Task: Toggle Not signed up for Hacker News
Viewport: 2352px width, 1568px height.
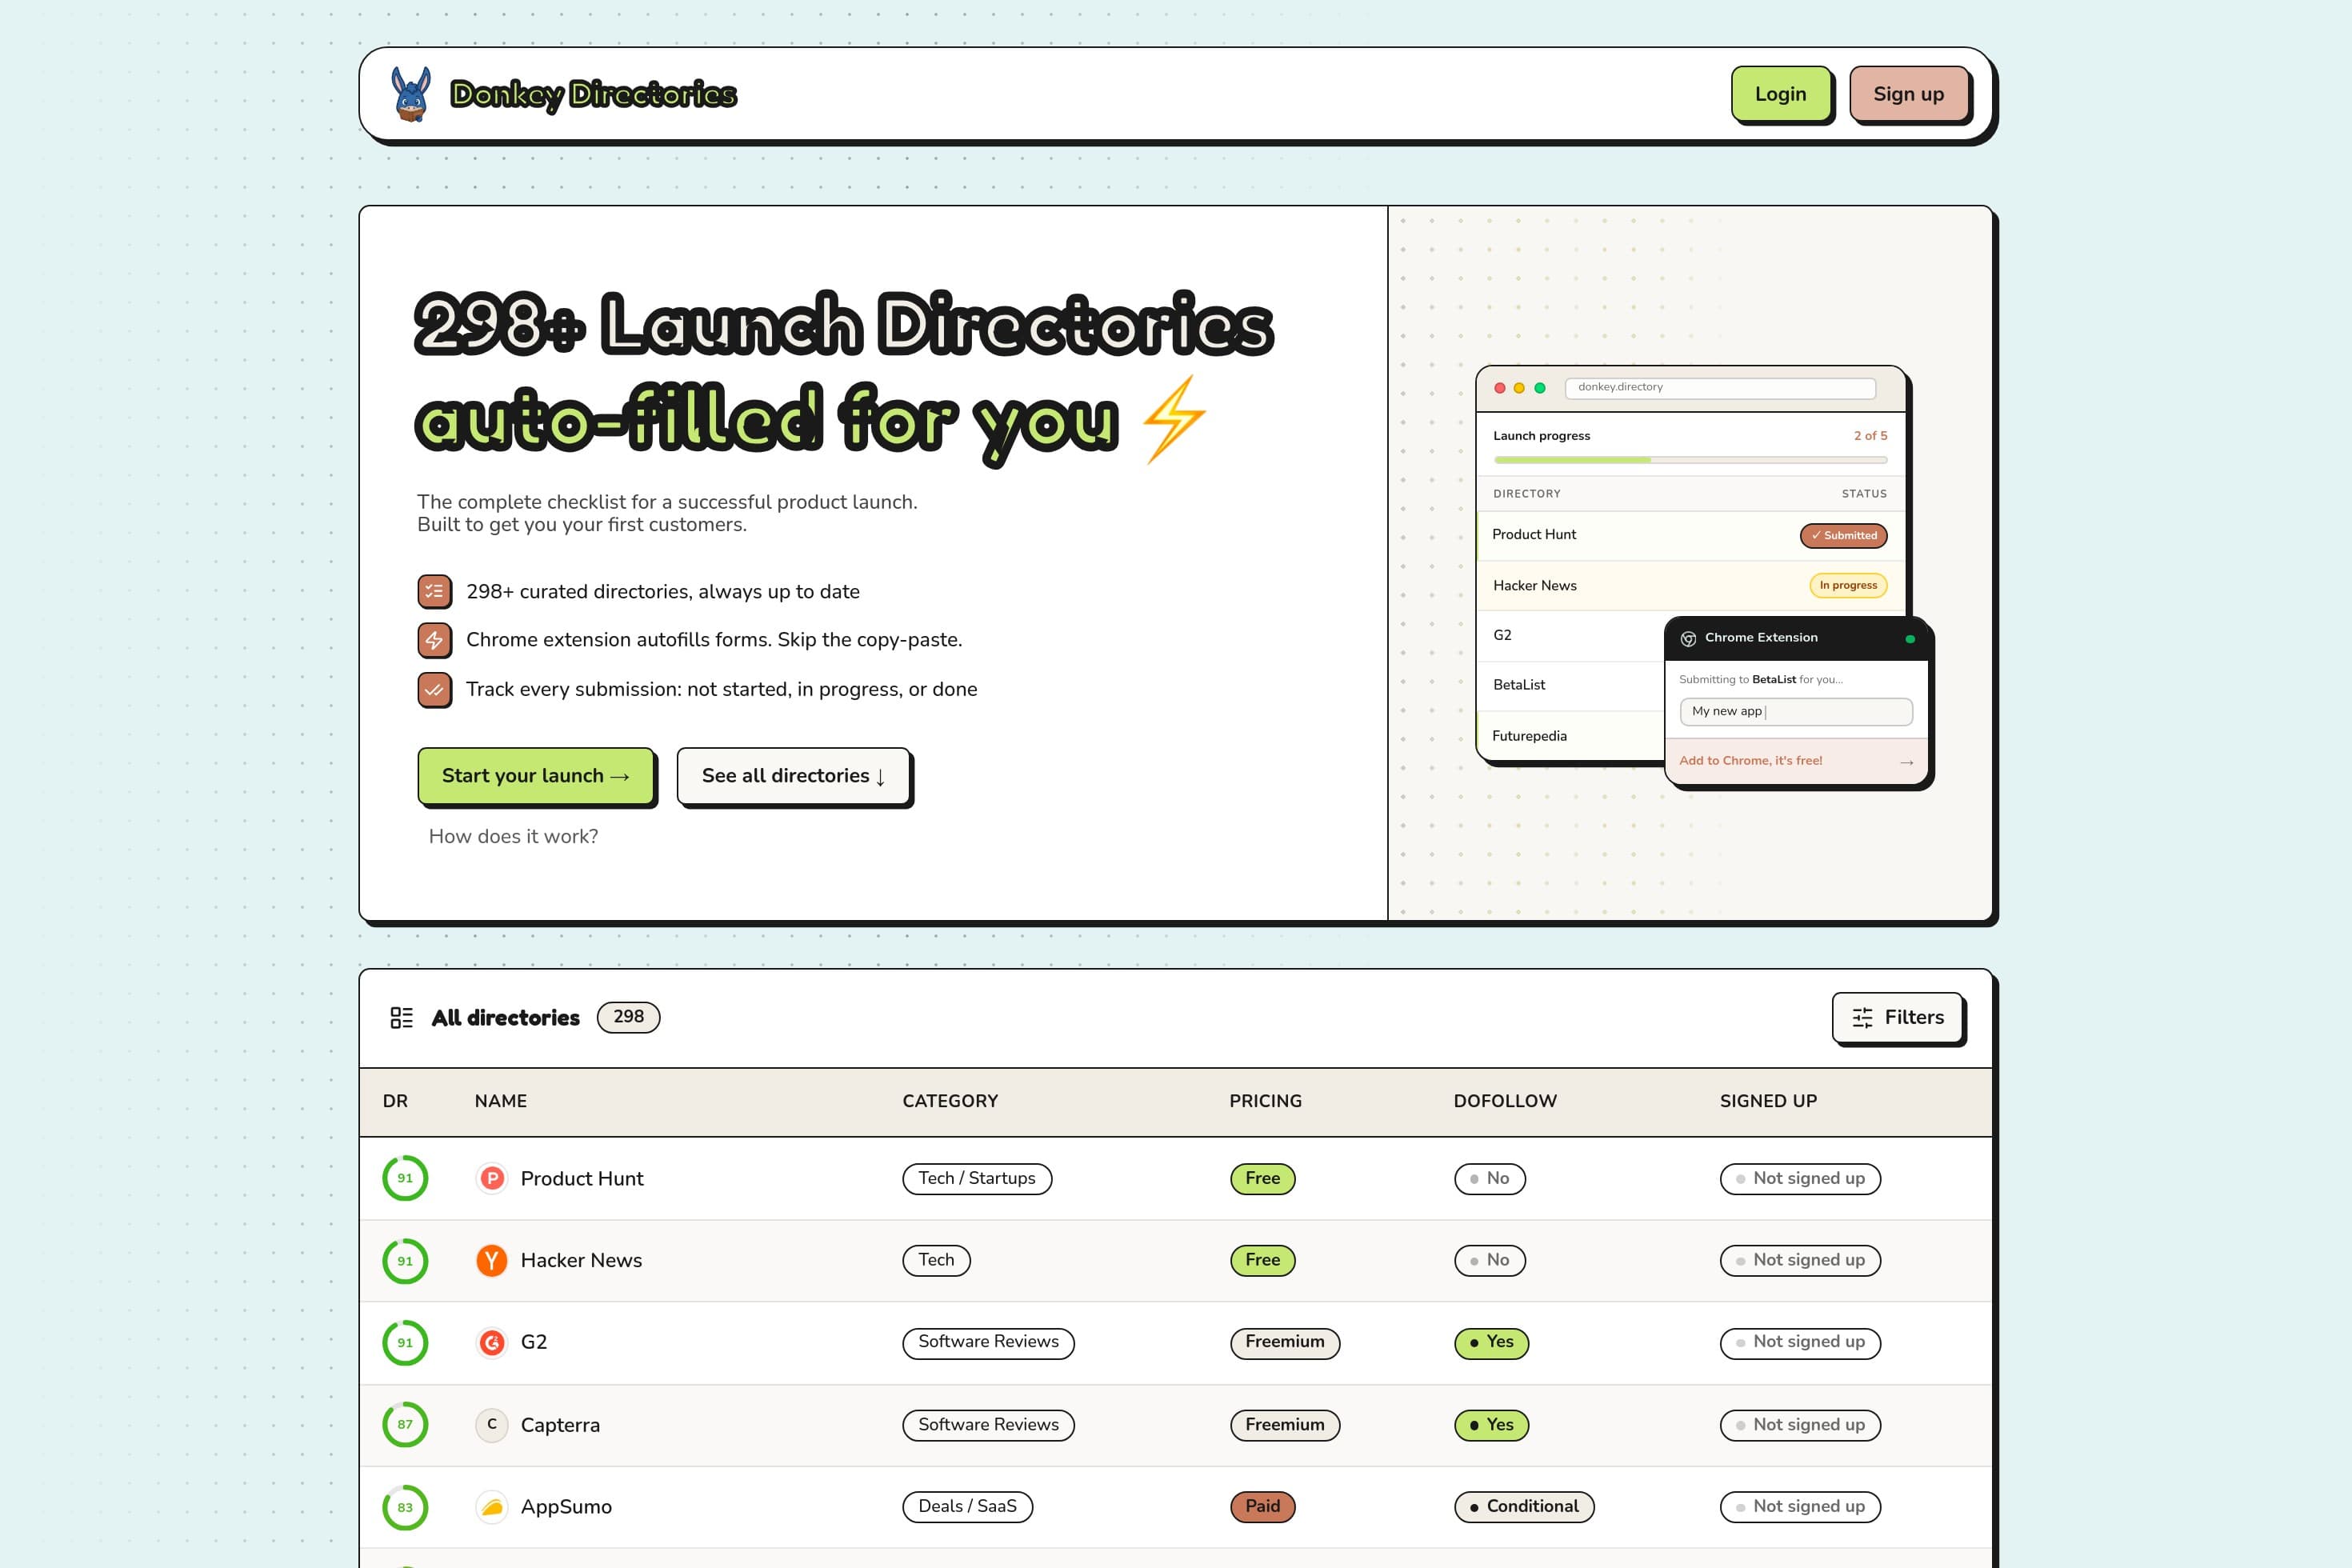Action: click(1800, 1261)
